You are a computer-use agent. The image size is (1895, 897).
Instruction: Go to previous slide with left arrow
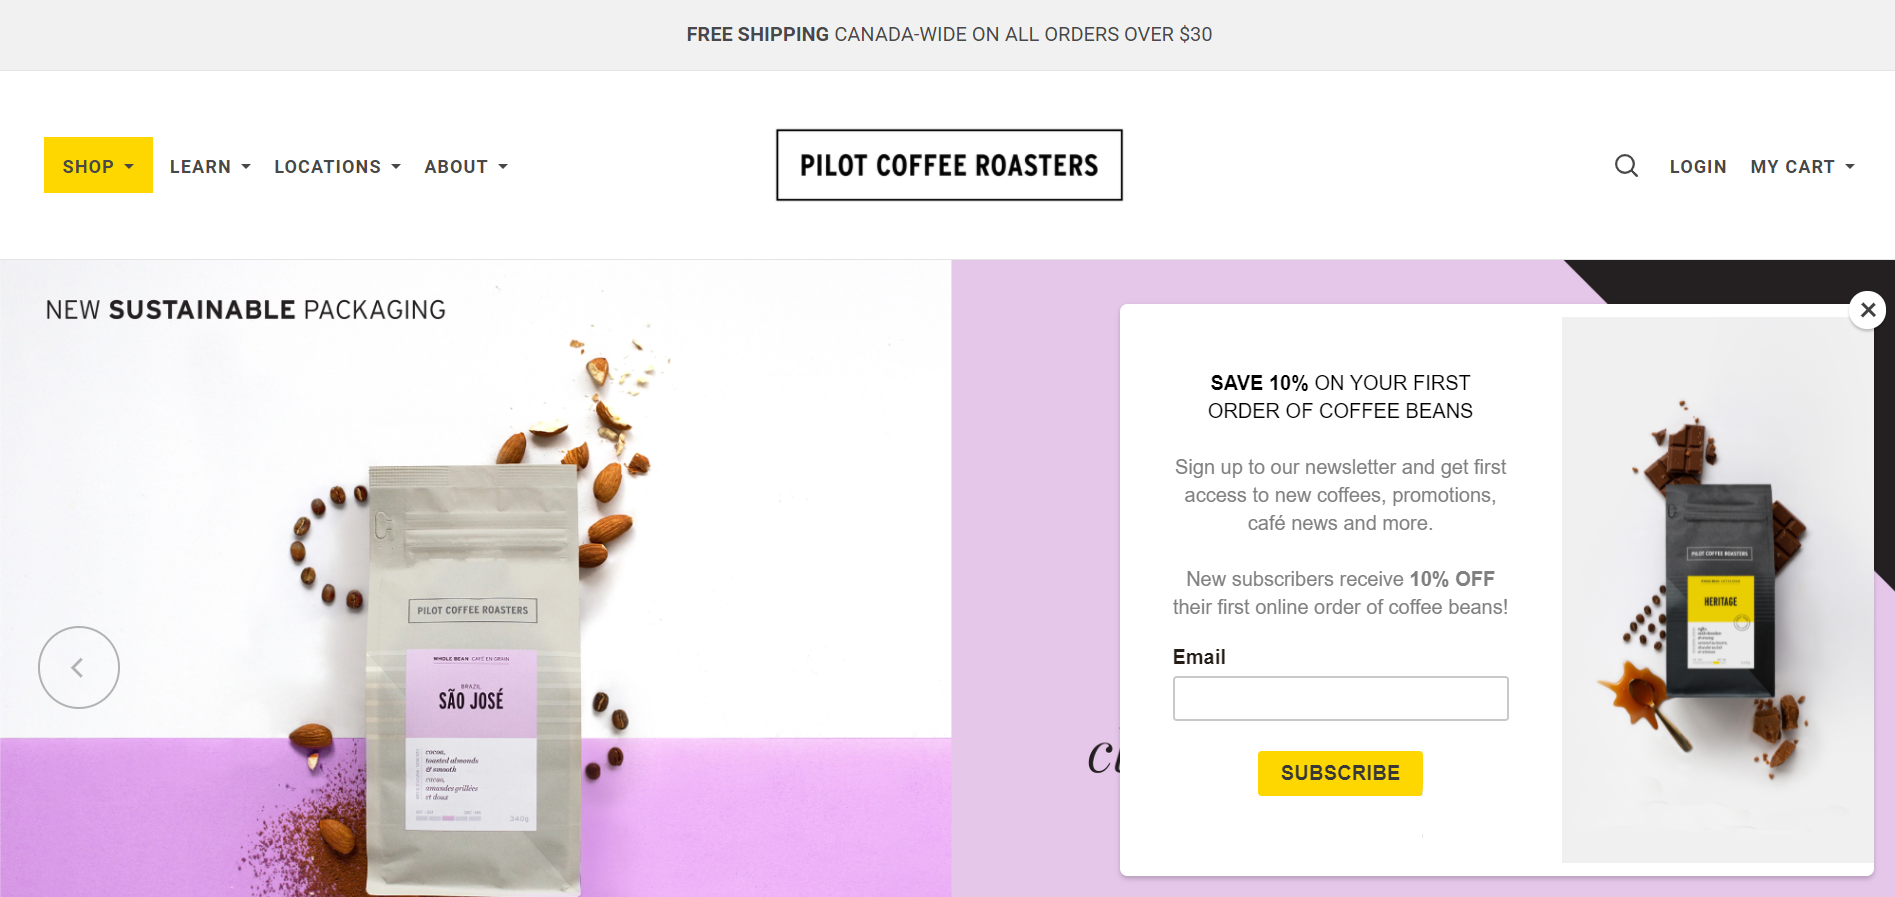pos(79,667)
